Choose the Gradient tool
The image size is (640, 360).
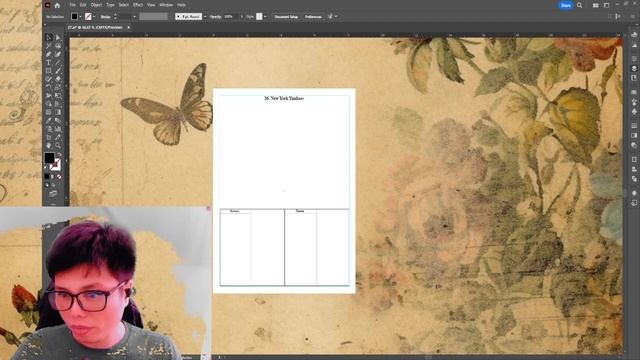(58, 112)
